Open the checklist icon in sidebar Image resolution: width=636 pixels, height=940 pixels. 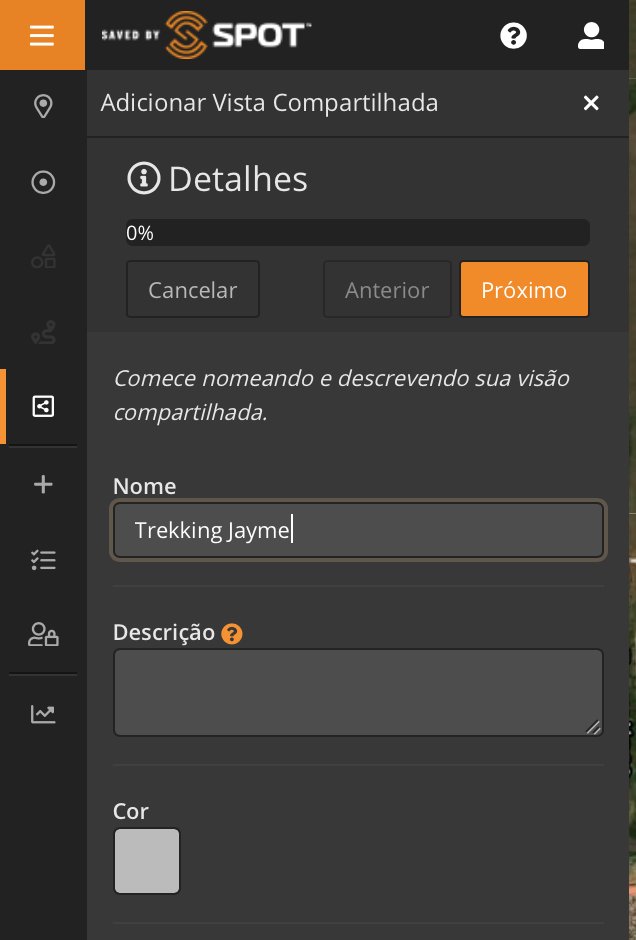[x=43, y=560]
